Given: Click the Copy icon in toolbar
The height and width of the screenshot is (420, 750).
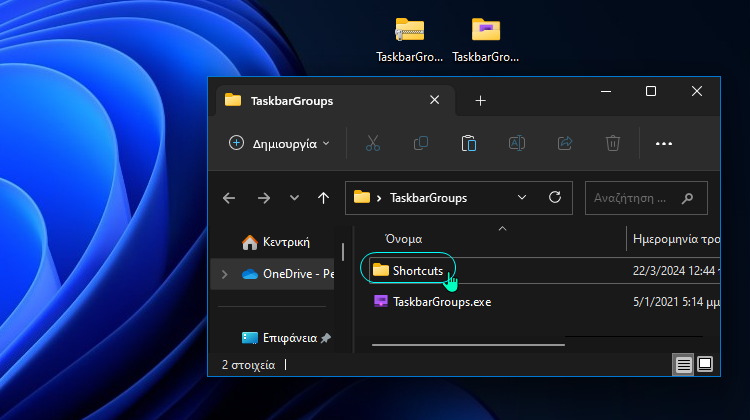Looking at the screenshot, I should (421, 143).
